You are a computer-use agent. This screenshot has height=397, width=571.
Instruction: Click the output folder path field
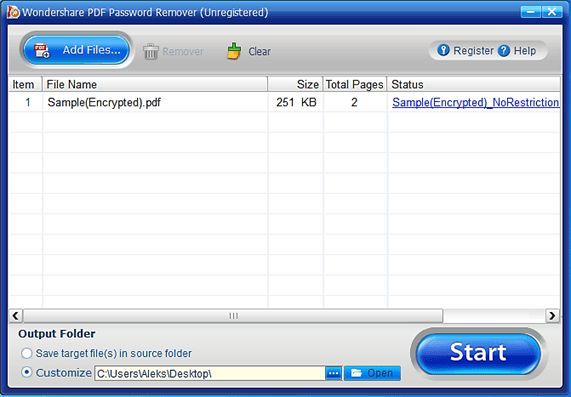[210, 374]
